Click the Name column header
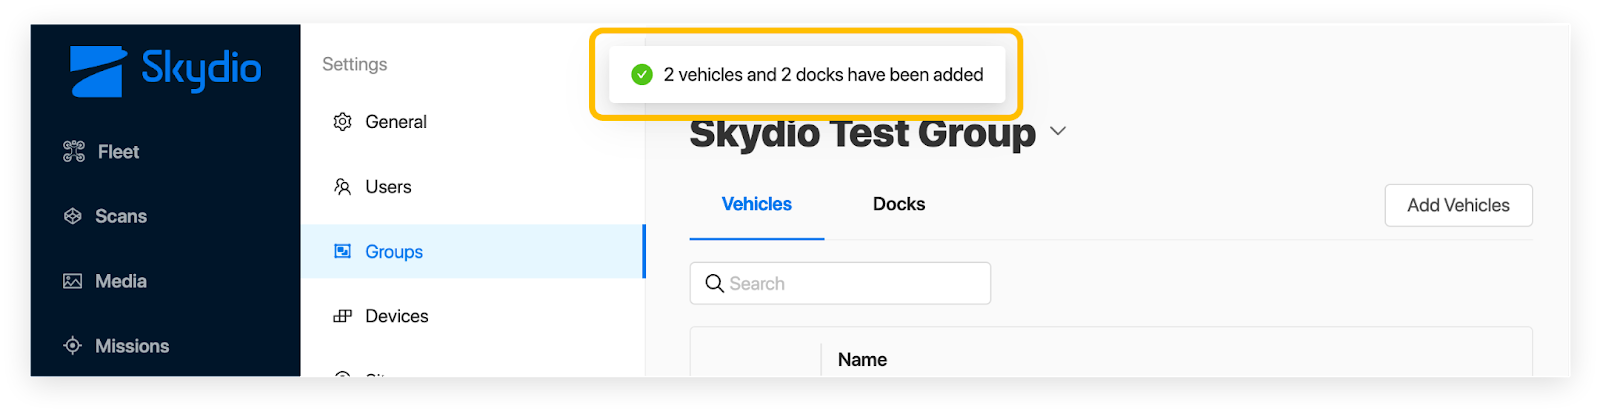The width and height of the screenshot is (1600, 413). click(x=862, y=360)
